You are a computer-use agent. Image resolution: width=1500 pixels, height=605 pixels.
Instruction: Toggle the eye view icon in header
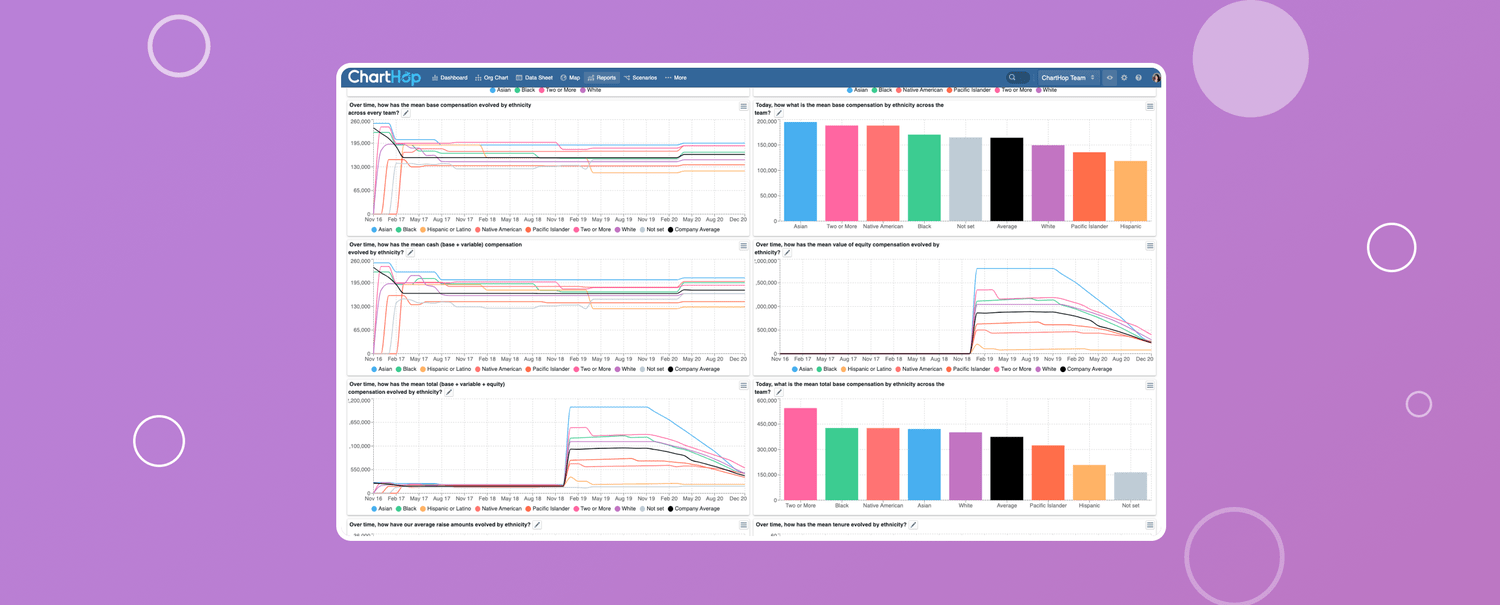(x=1109, y=78)
